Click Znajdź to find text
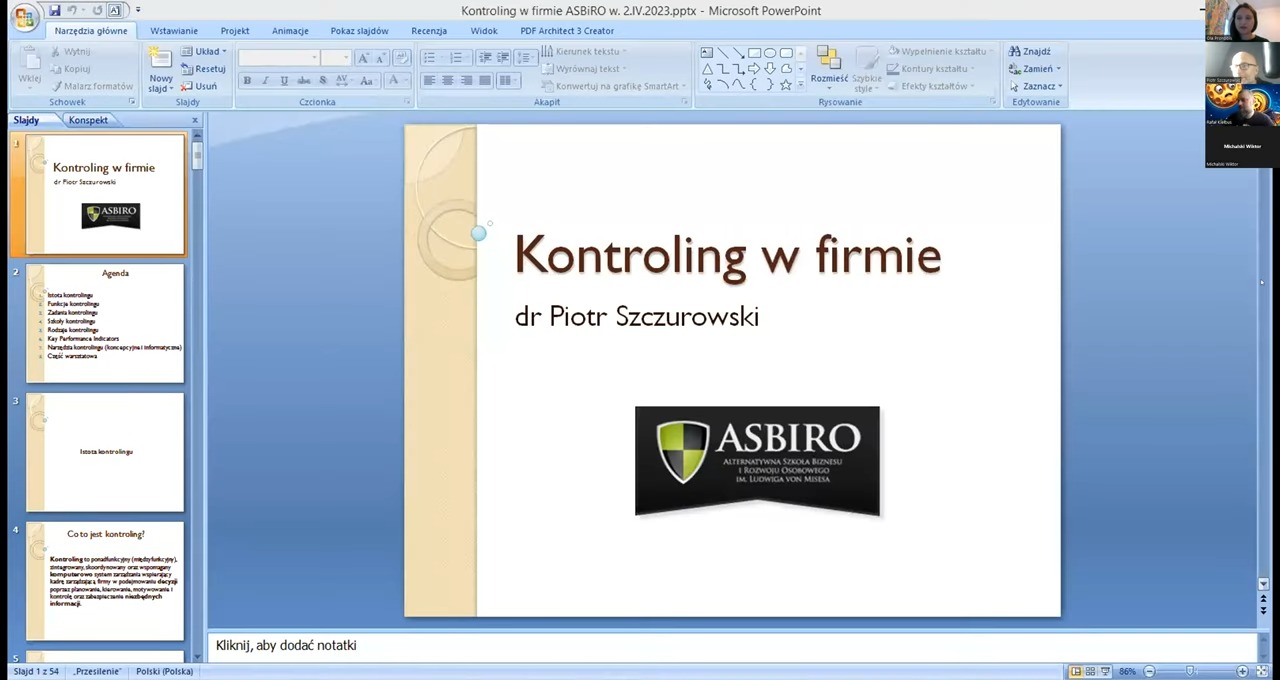This screenshot has width=1280, height=680. (1030, 51)
